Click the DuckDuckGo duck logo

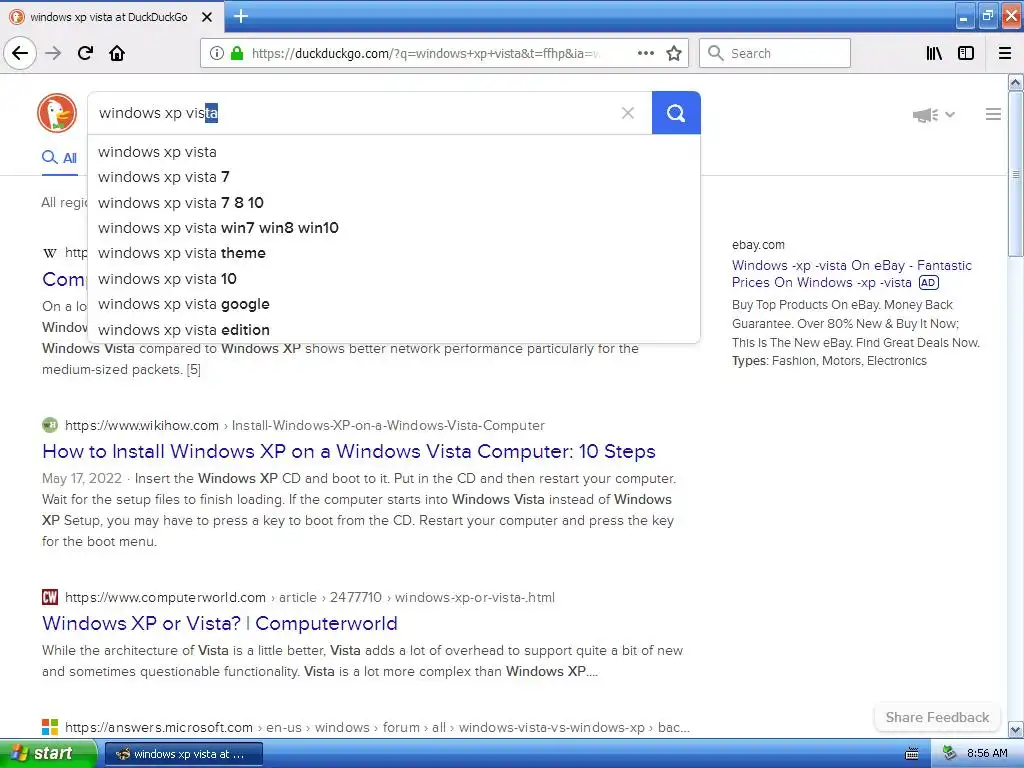coord(57,113)
